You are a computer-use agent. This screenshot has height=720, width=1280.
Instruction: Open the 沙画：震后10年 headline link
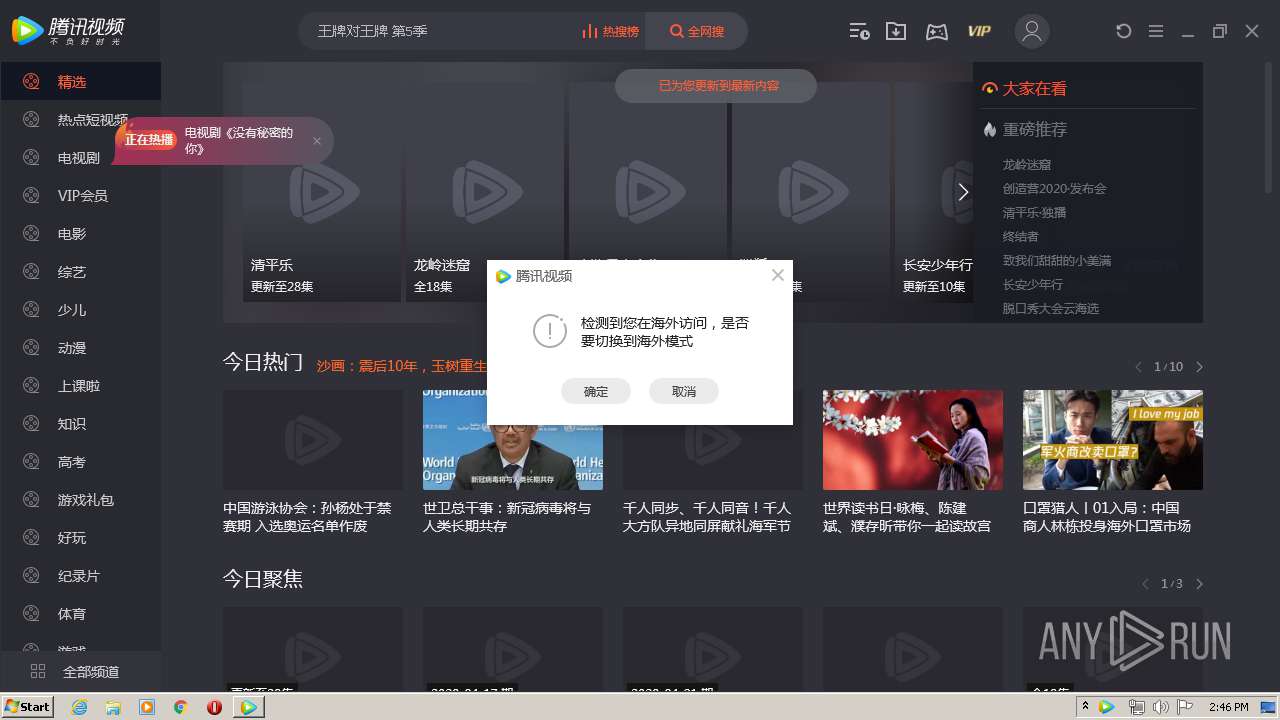(401, 366)
